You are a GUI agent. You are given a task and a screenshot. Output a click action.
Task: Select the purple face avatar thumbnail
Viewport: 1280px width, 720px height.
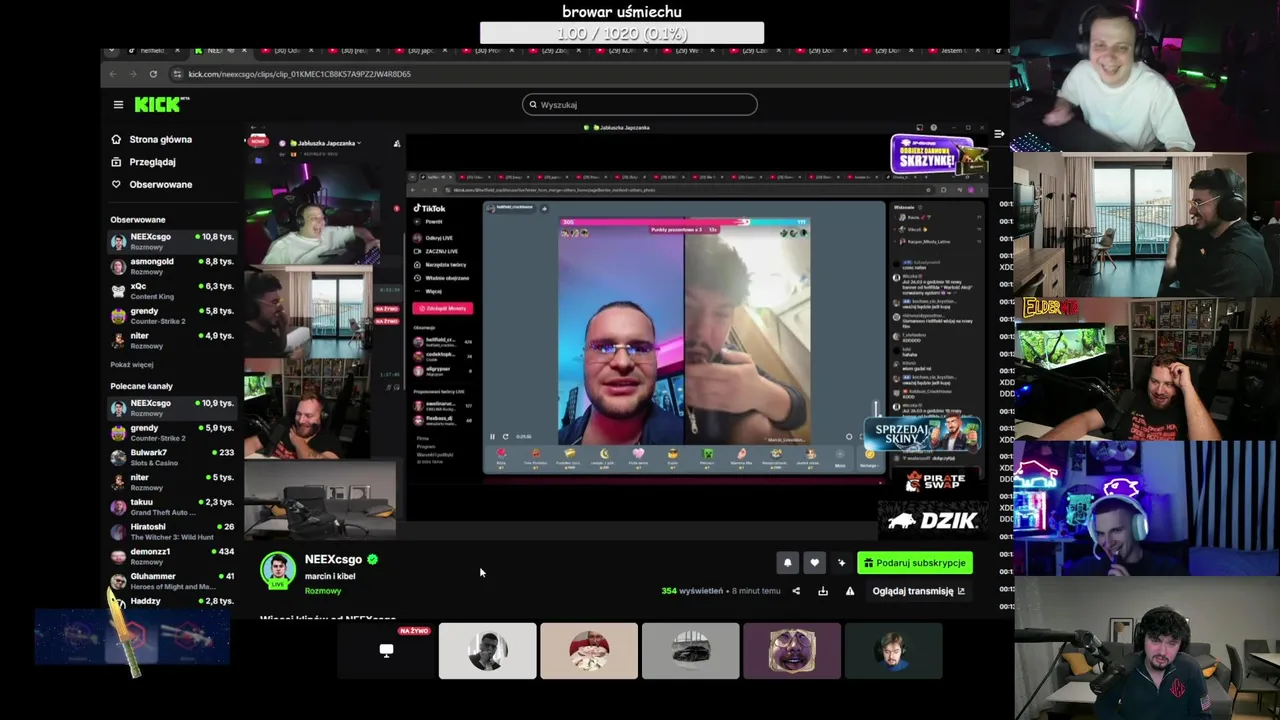point(792,651)
